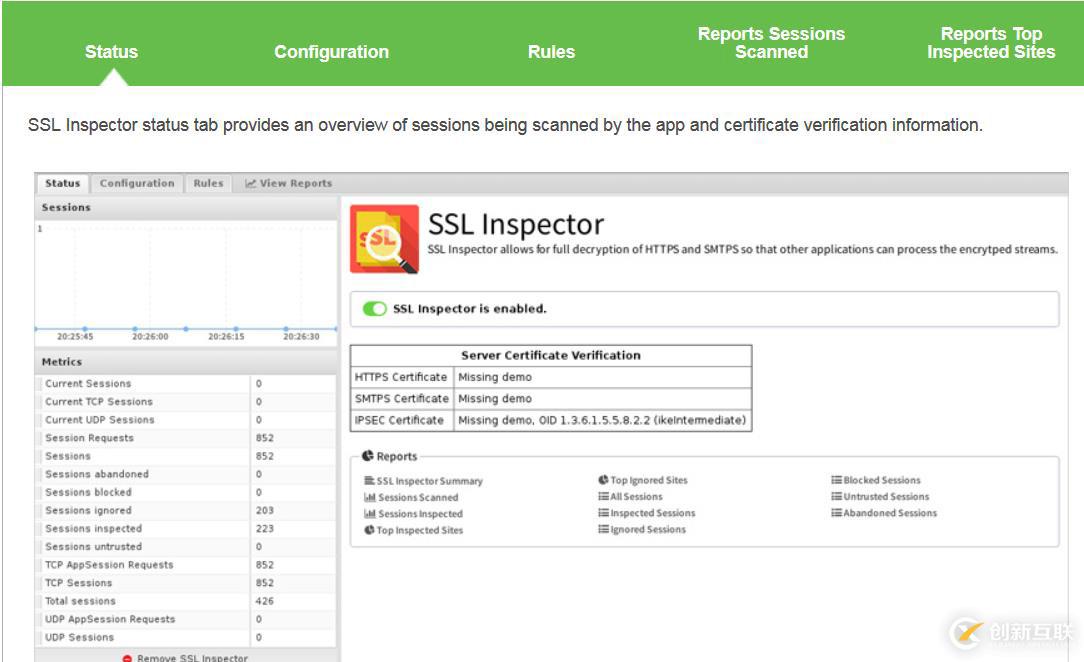This screenshot has height=662, width=1084.
Task: Click Abandoned Sessions list icon
Action: click(837, 513)
